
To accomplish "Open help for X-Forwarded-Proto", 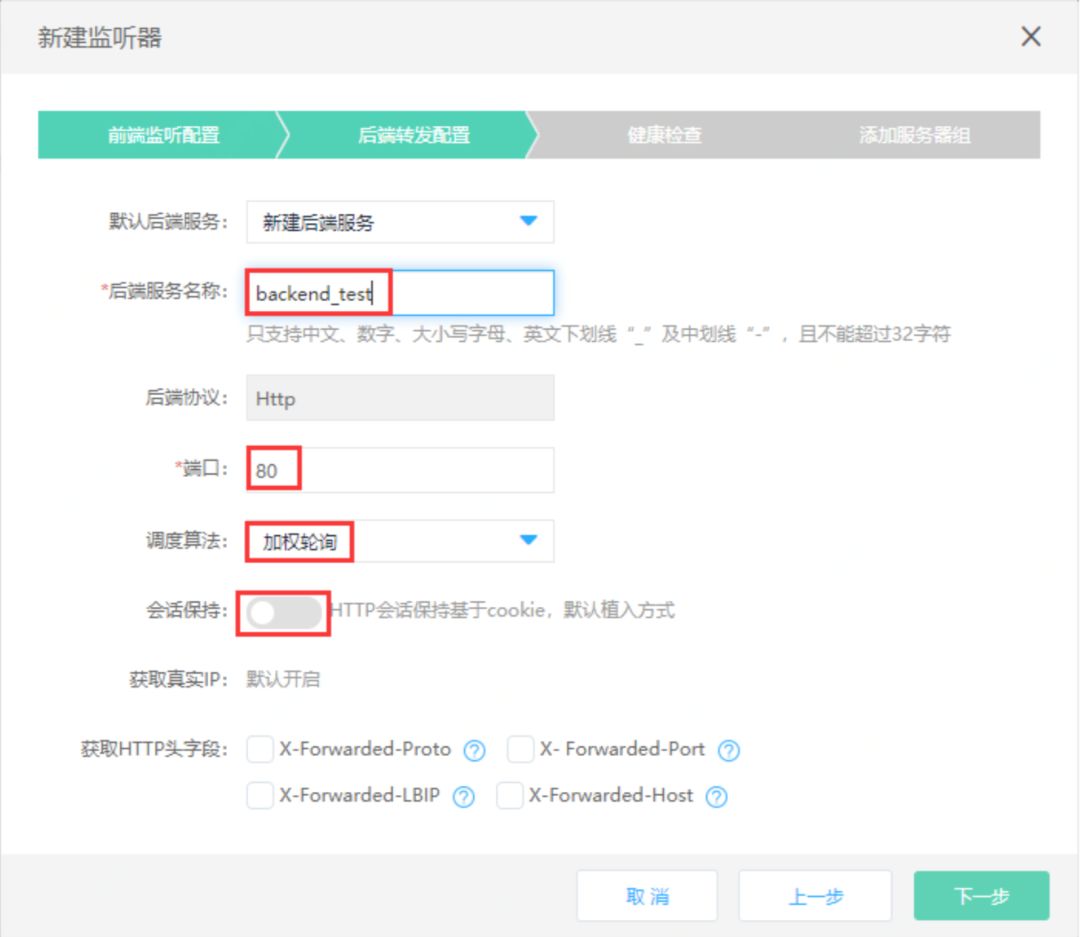I will point(474,750).
